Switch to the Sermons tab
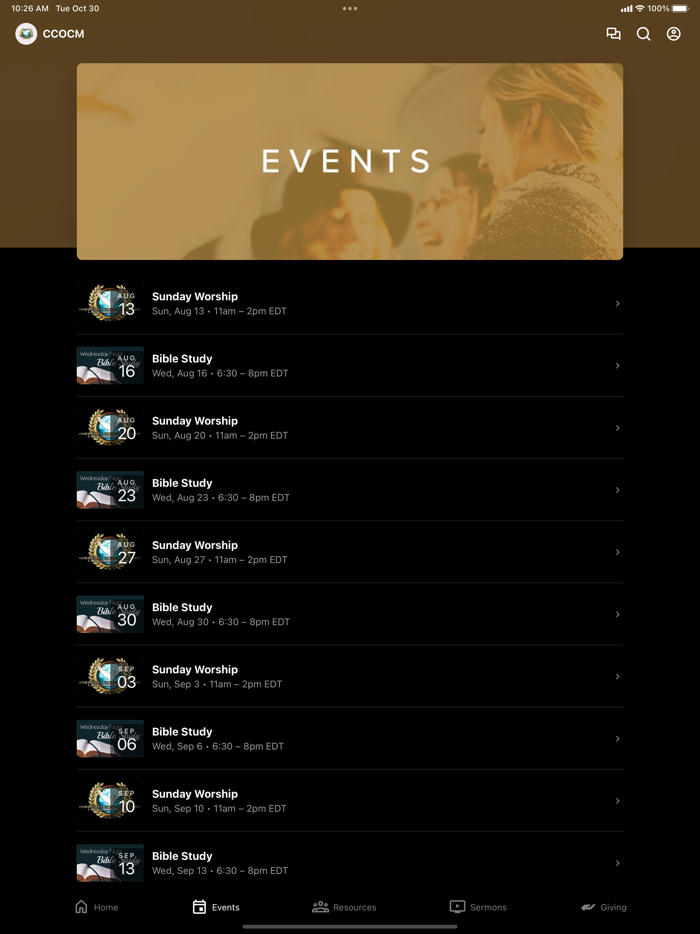This screenshot has height=934, width=700. (x=478, y=907)
